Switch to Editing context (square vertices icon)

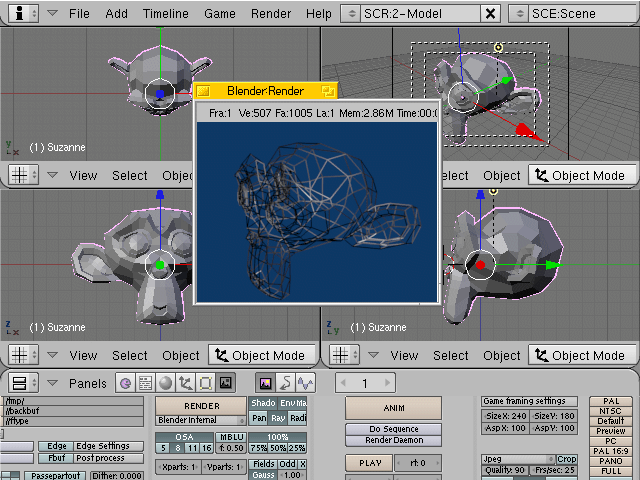205,383
